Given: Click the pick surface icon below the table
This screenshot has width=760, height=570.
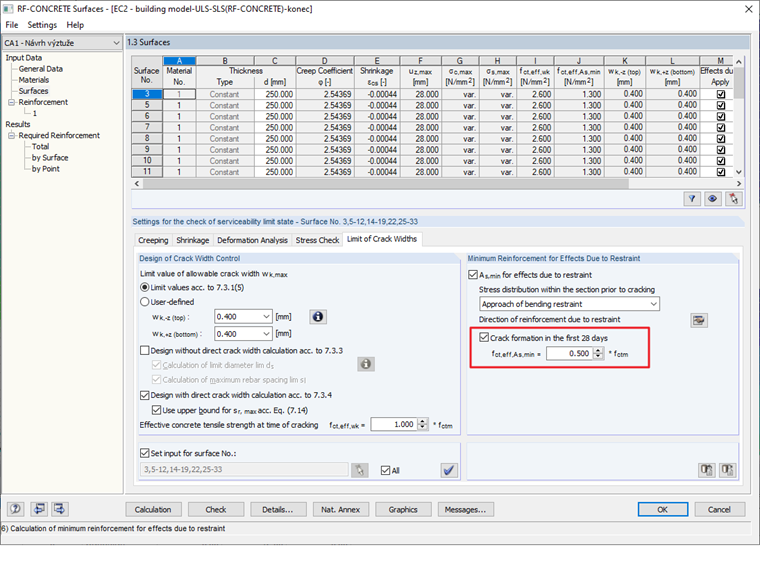Looking at the screenshot, I should click(x=733, y=198).
